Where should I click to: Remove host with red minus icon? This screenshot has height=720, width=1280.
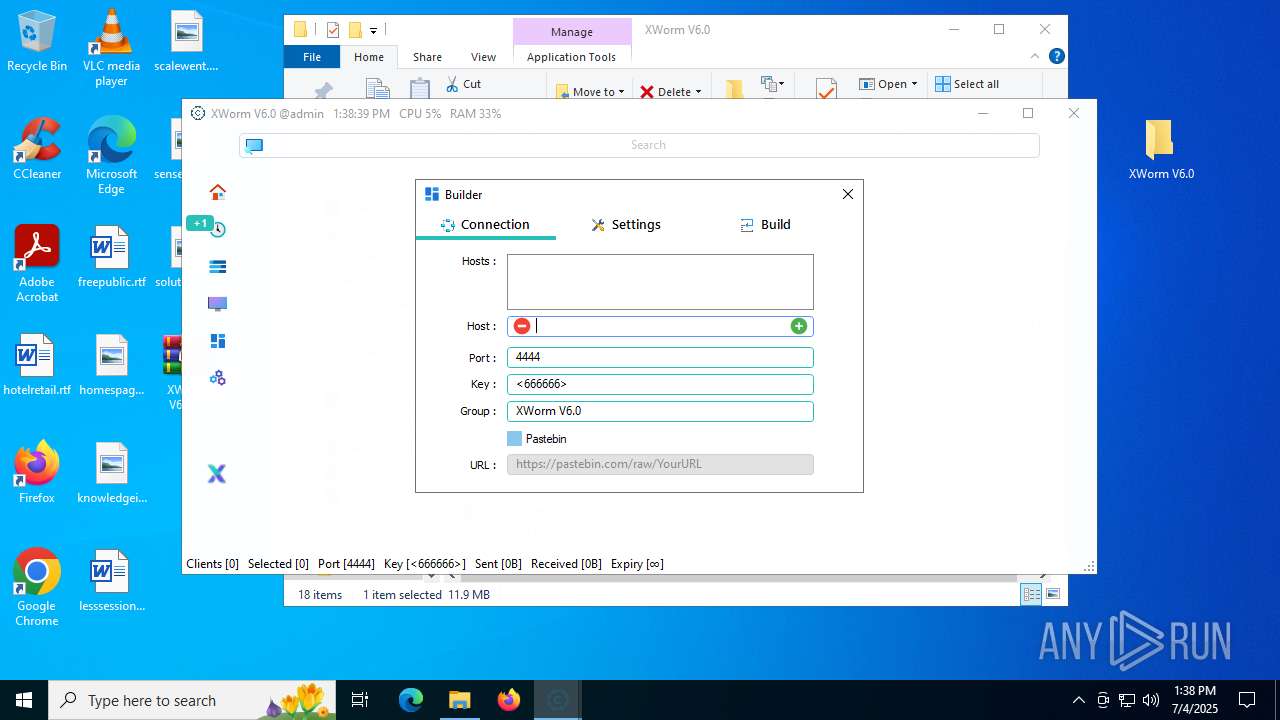click(521, 326)
